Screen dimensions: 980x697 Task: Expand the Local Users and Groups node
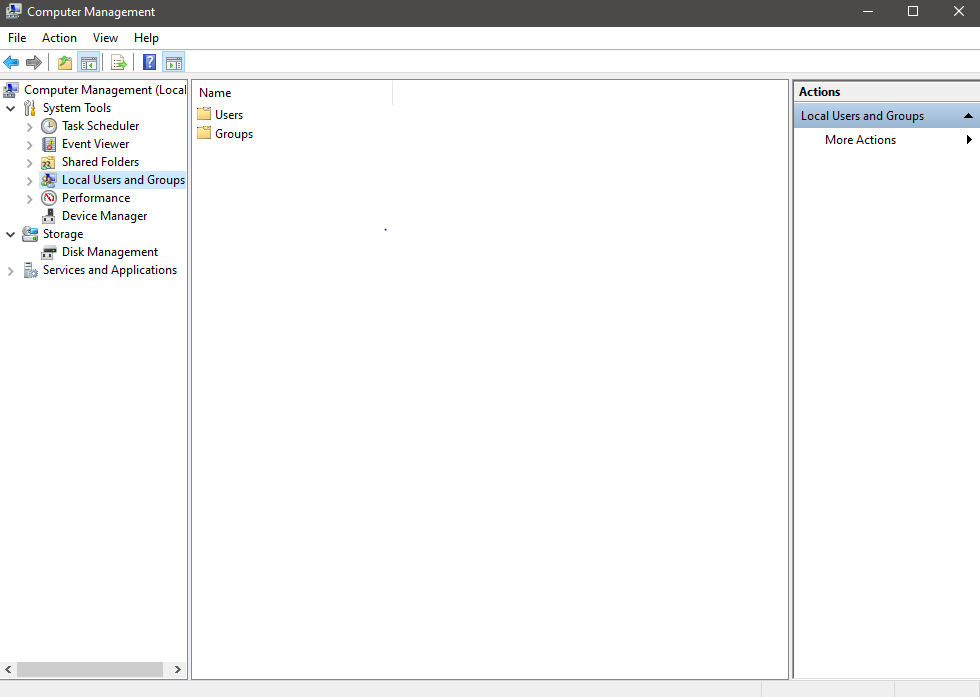click(x=29, y=181)
